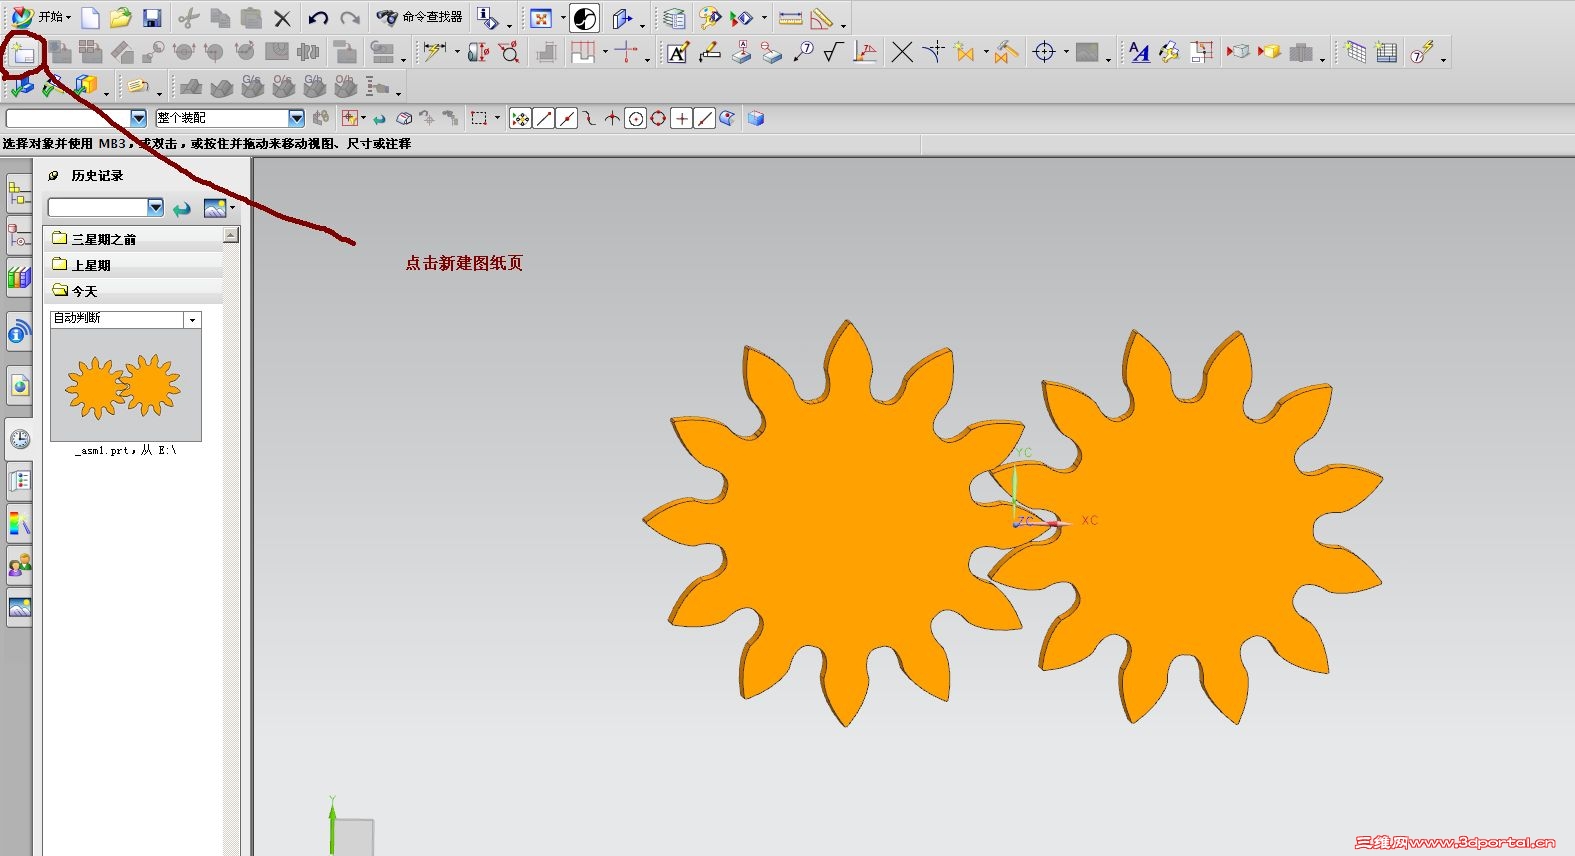
Task: Click the Drafting Preferences lightning icon
Action: tap(1421, 52)
